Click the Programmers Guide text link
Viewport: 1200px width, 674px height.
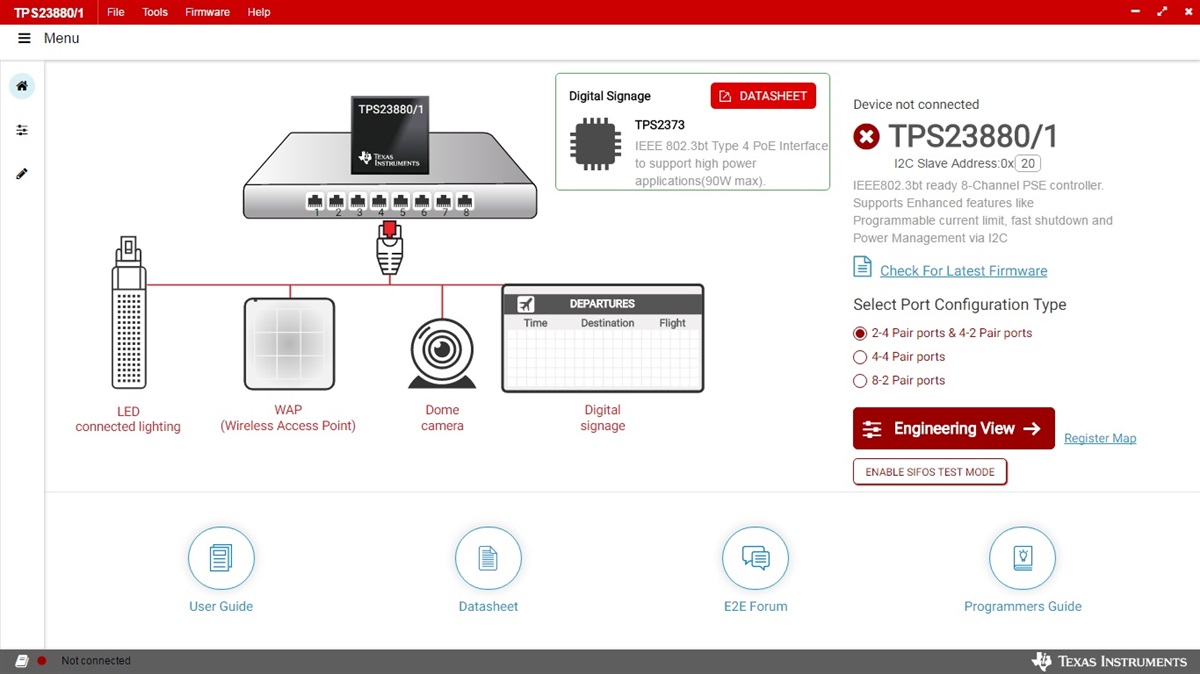point(1023,606)
